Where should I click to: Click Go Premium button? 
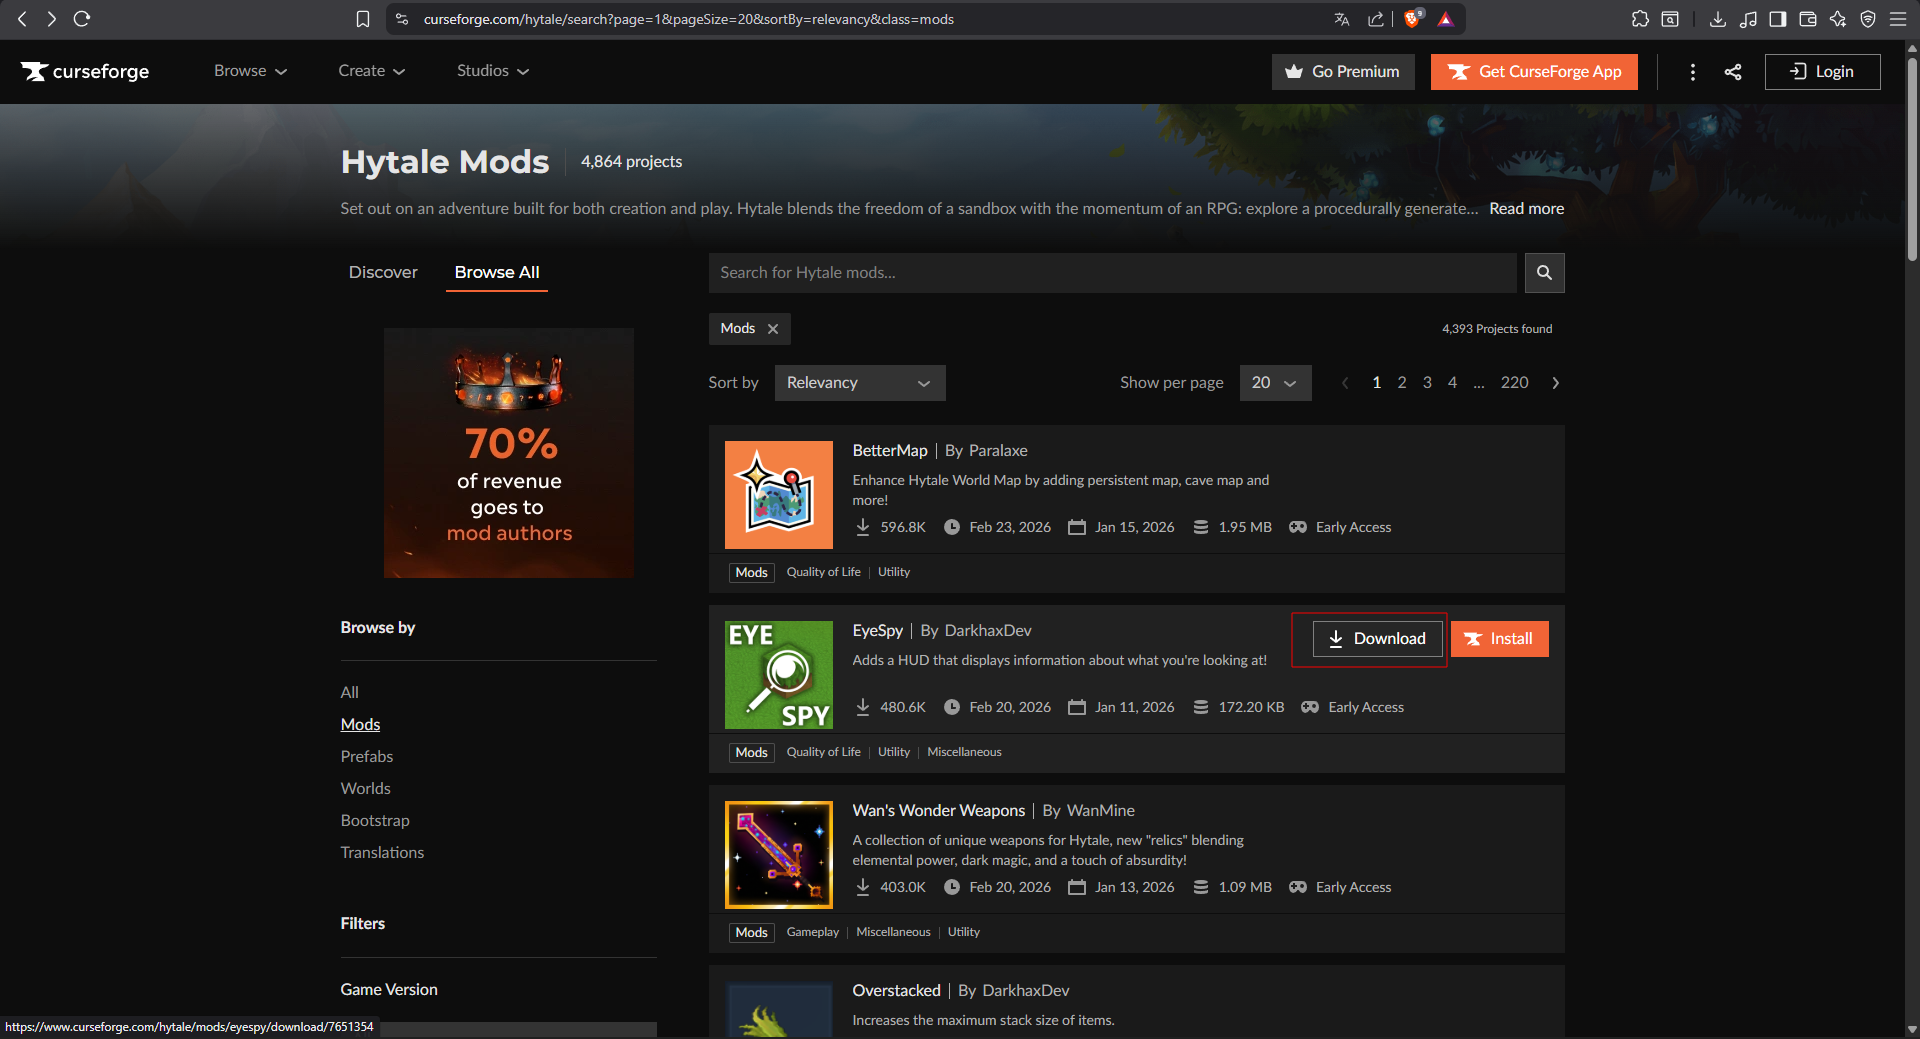point(1343,72)
